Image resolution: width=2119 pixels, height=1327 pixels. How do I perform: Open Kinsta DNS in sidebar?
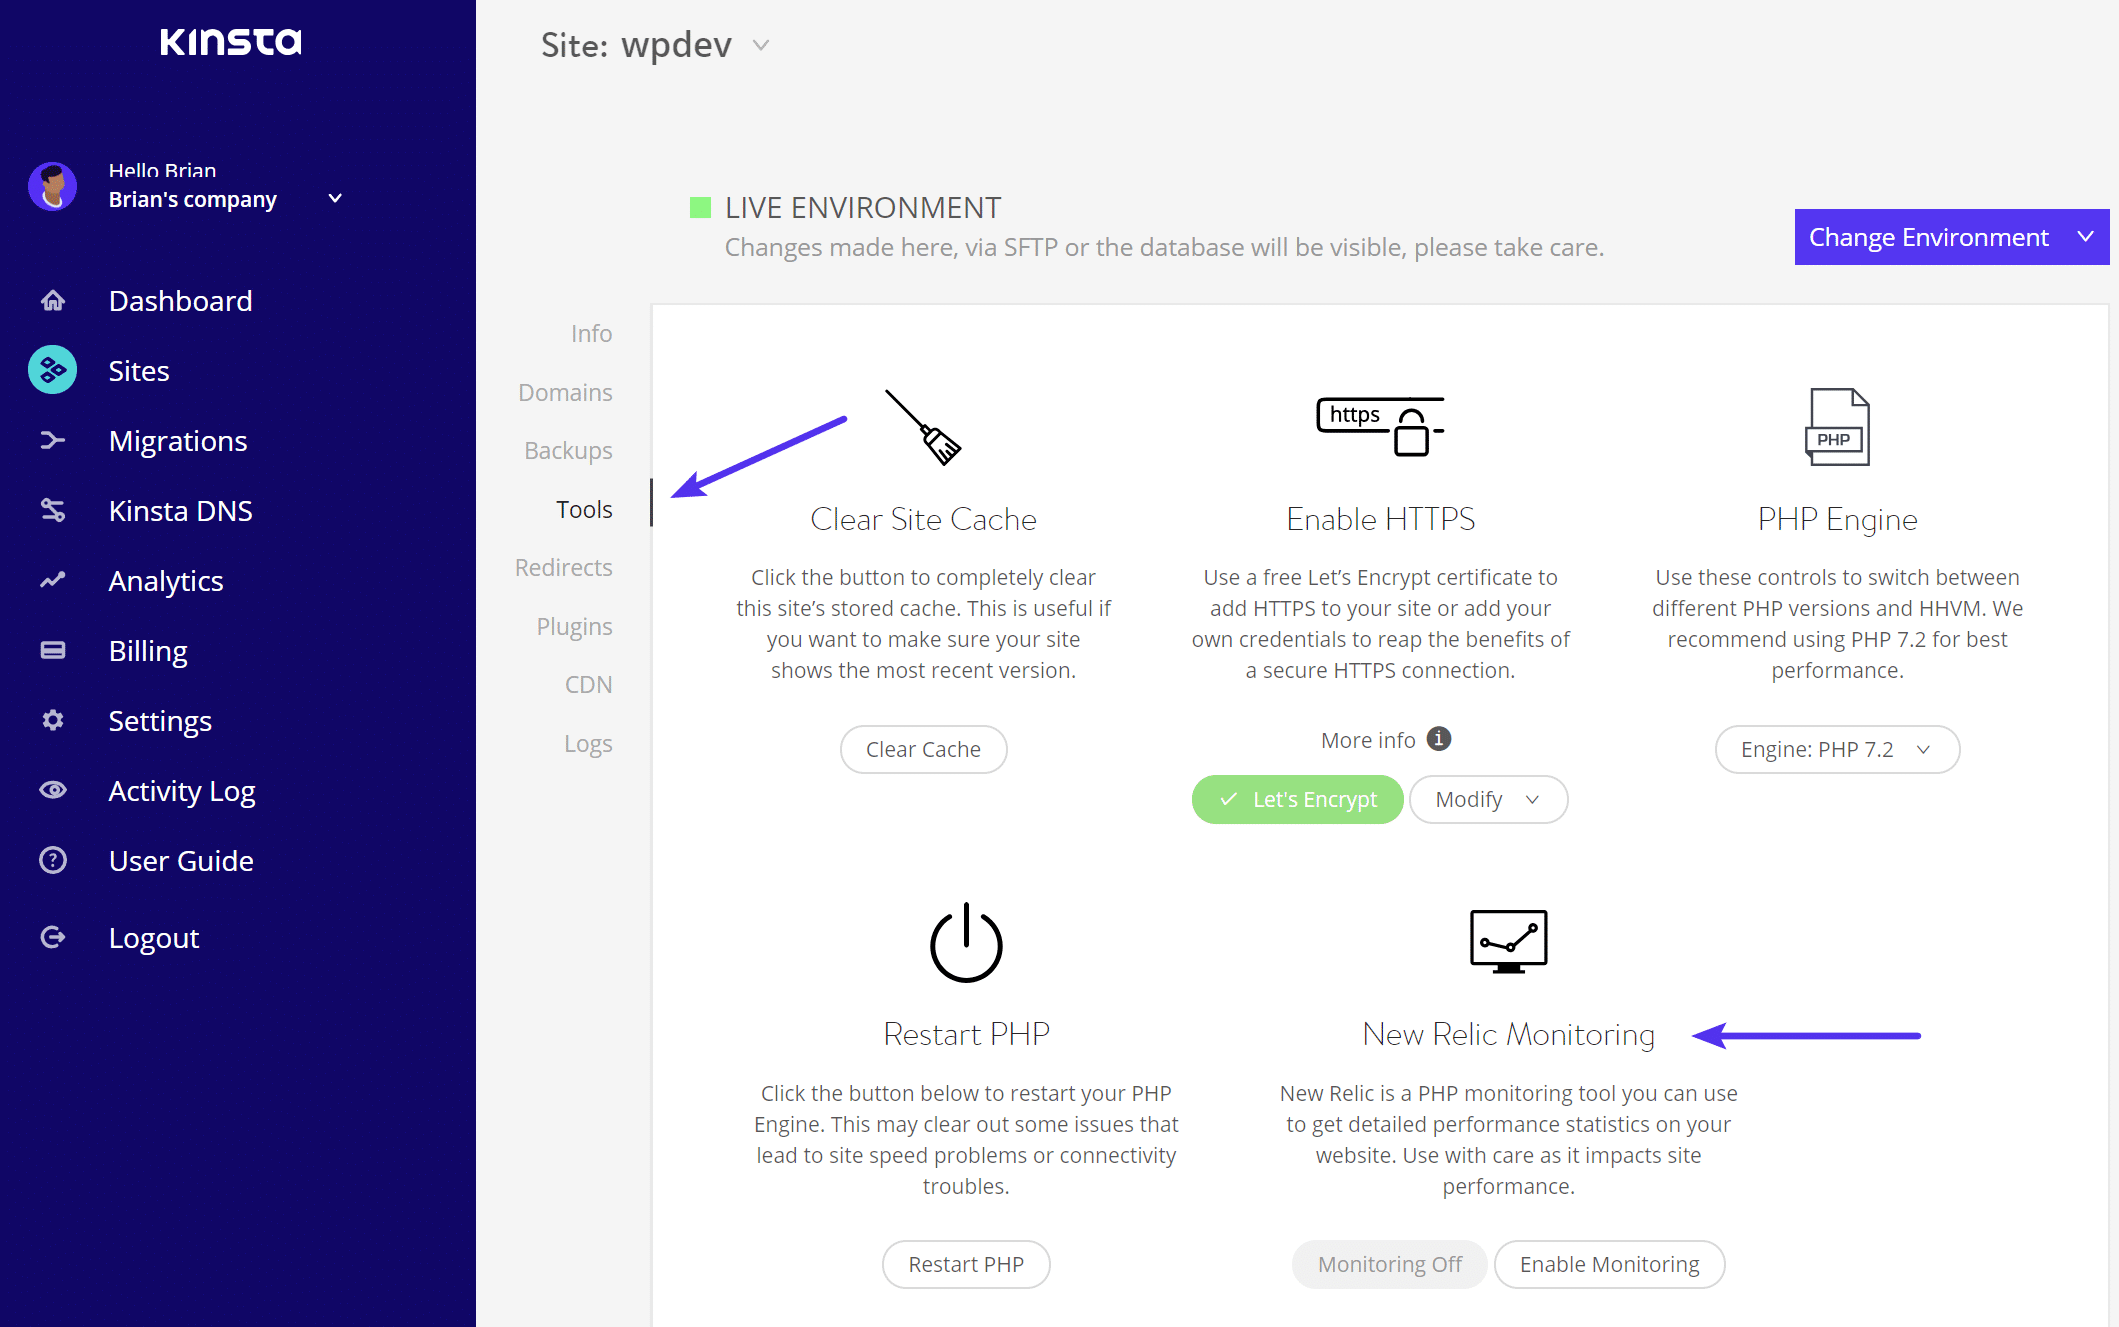180,510
